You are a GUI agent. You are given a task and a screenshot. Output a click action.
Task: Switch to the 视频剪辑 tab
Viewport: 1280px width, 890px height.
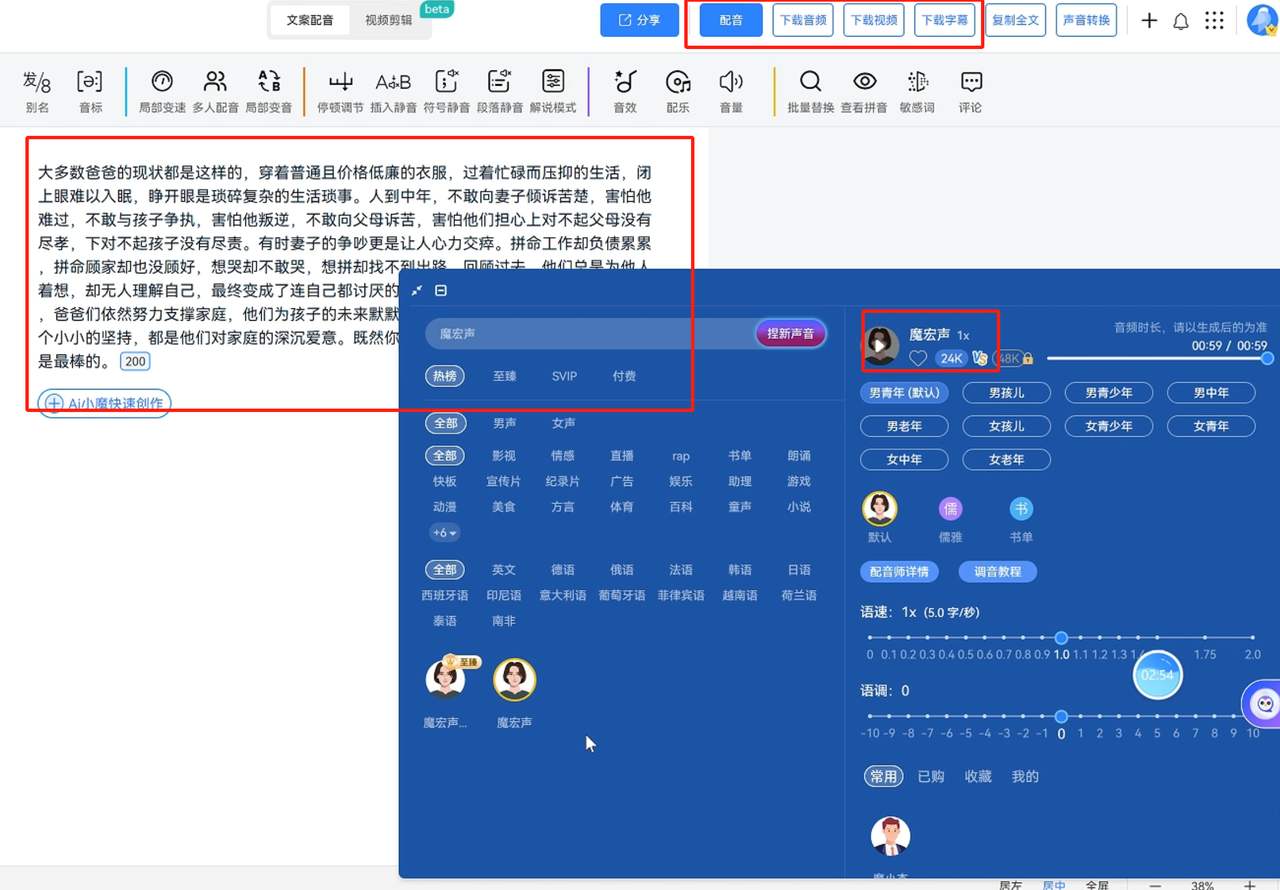pos(388,20)
